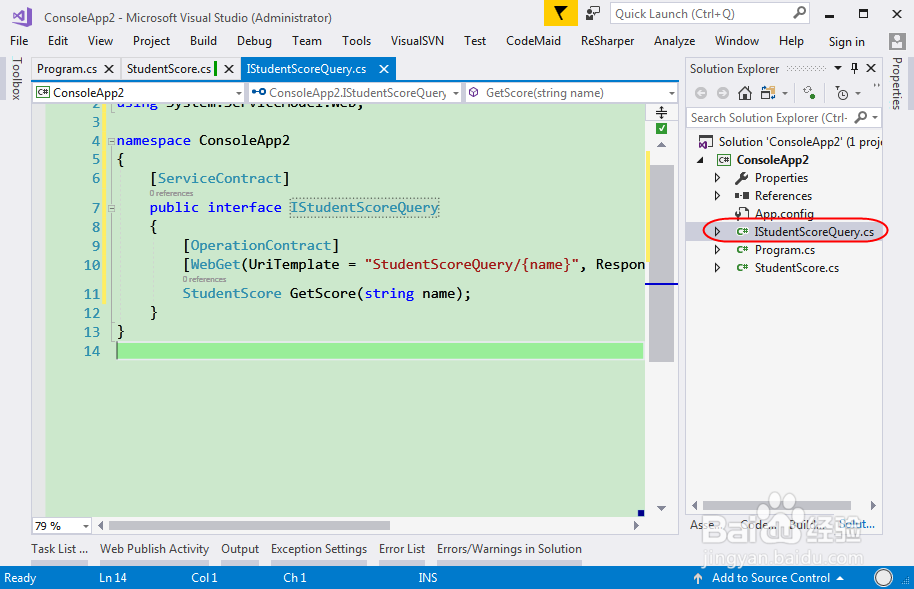The width and height of the screenshot is (914, 589).
Task: Click the account avatar icon near Sign in
Action: (x=897, y=41)
